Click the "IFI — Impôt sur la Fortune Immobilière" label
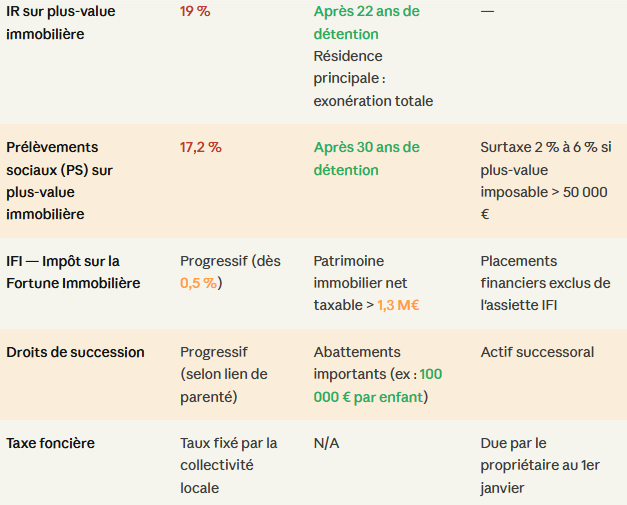Viewport: 627px width, 505px height. click(73, 272)
